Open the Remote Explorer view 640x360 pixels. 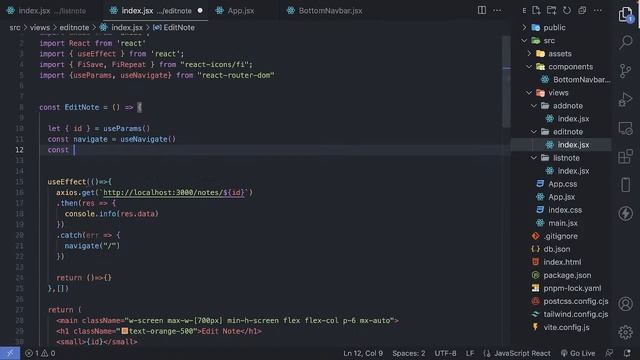click(625, 128)
